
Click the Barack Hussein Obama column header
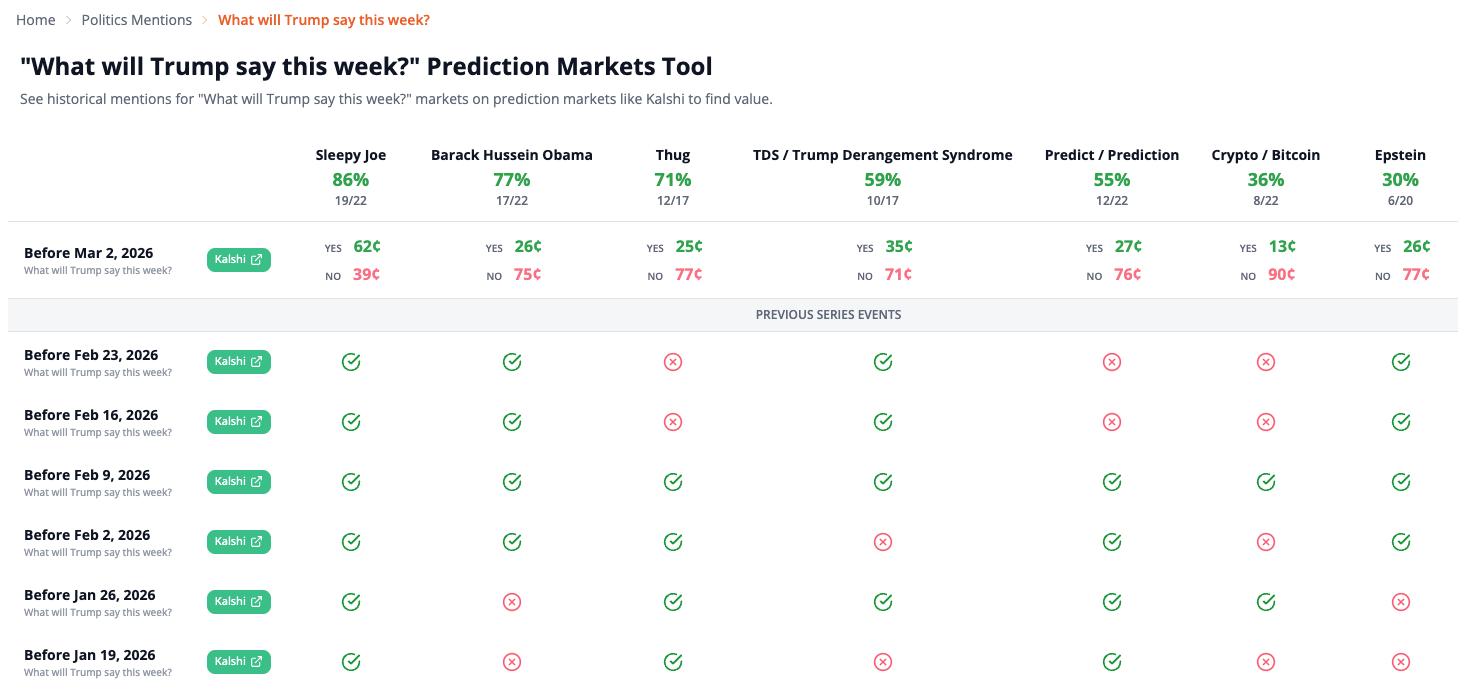tap(512, 154)
